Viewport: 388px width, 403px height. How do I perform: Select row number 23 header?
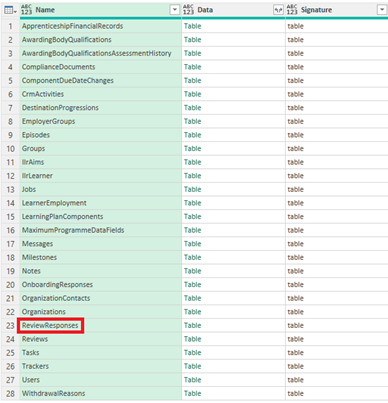pos(10,325)
